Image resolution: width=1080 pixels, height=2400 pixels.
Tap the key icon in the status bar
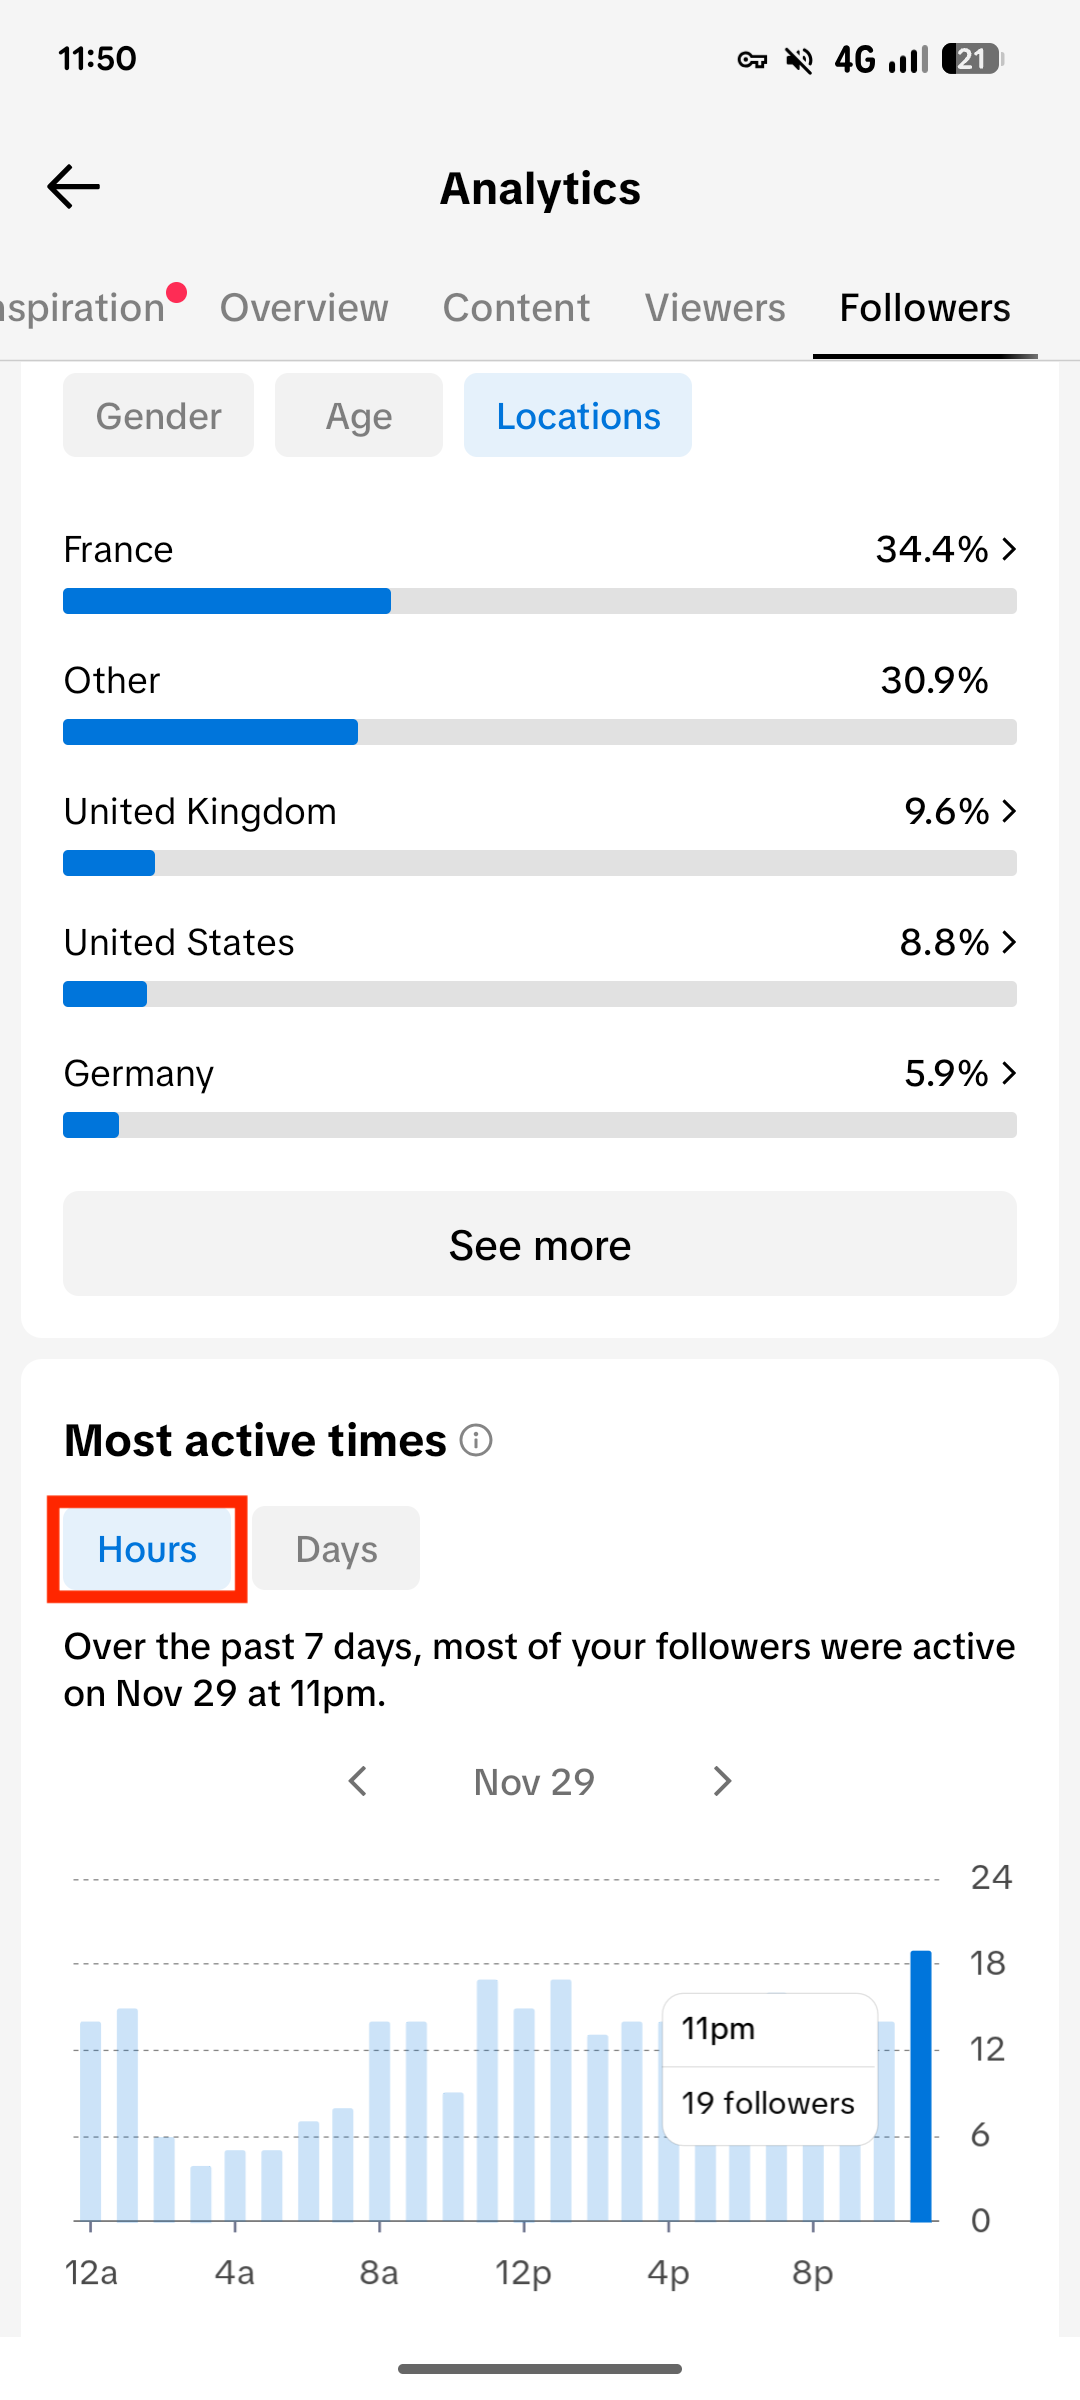coord(753,59)
